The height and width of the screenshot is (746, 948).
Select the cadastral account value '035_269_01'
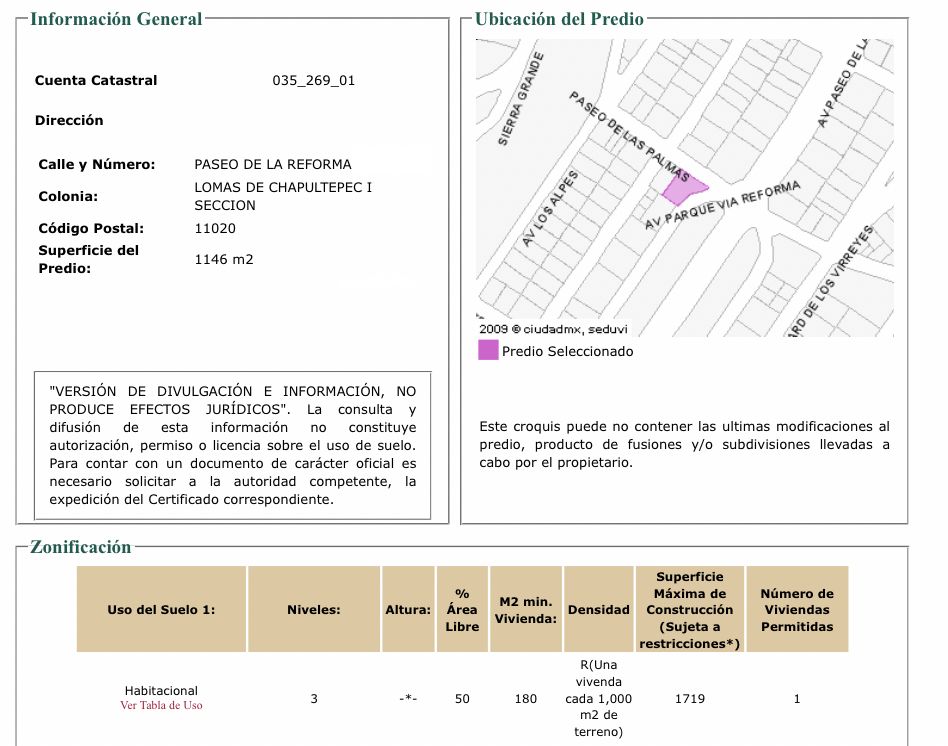click(314, 80)
